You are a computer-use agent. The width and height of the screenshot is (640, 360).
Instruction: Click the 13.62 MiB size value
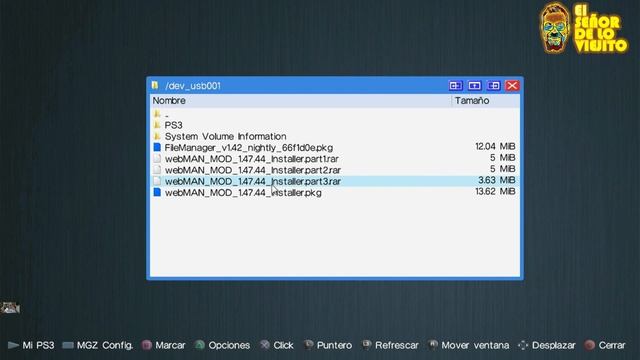click(495, 191)
